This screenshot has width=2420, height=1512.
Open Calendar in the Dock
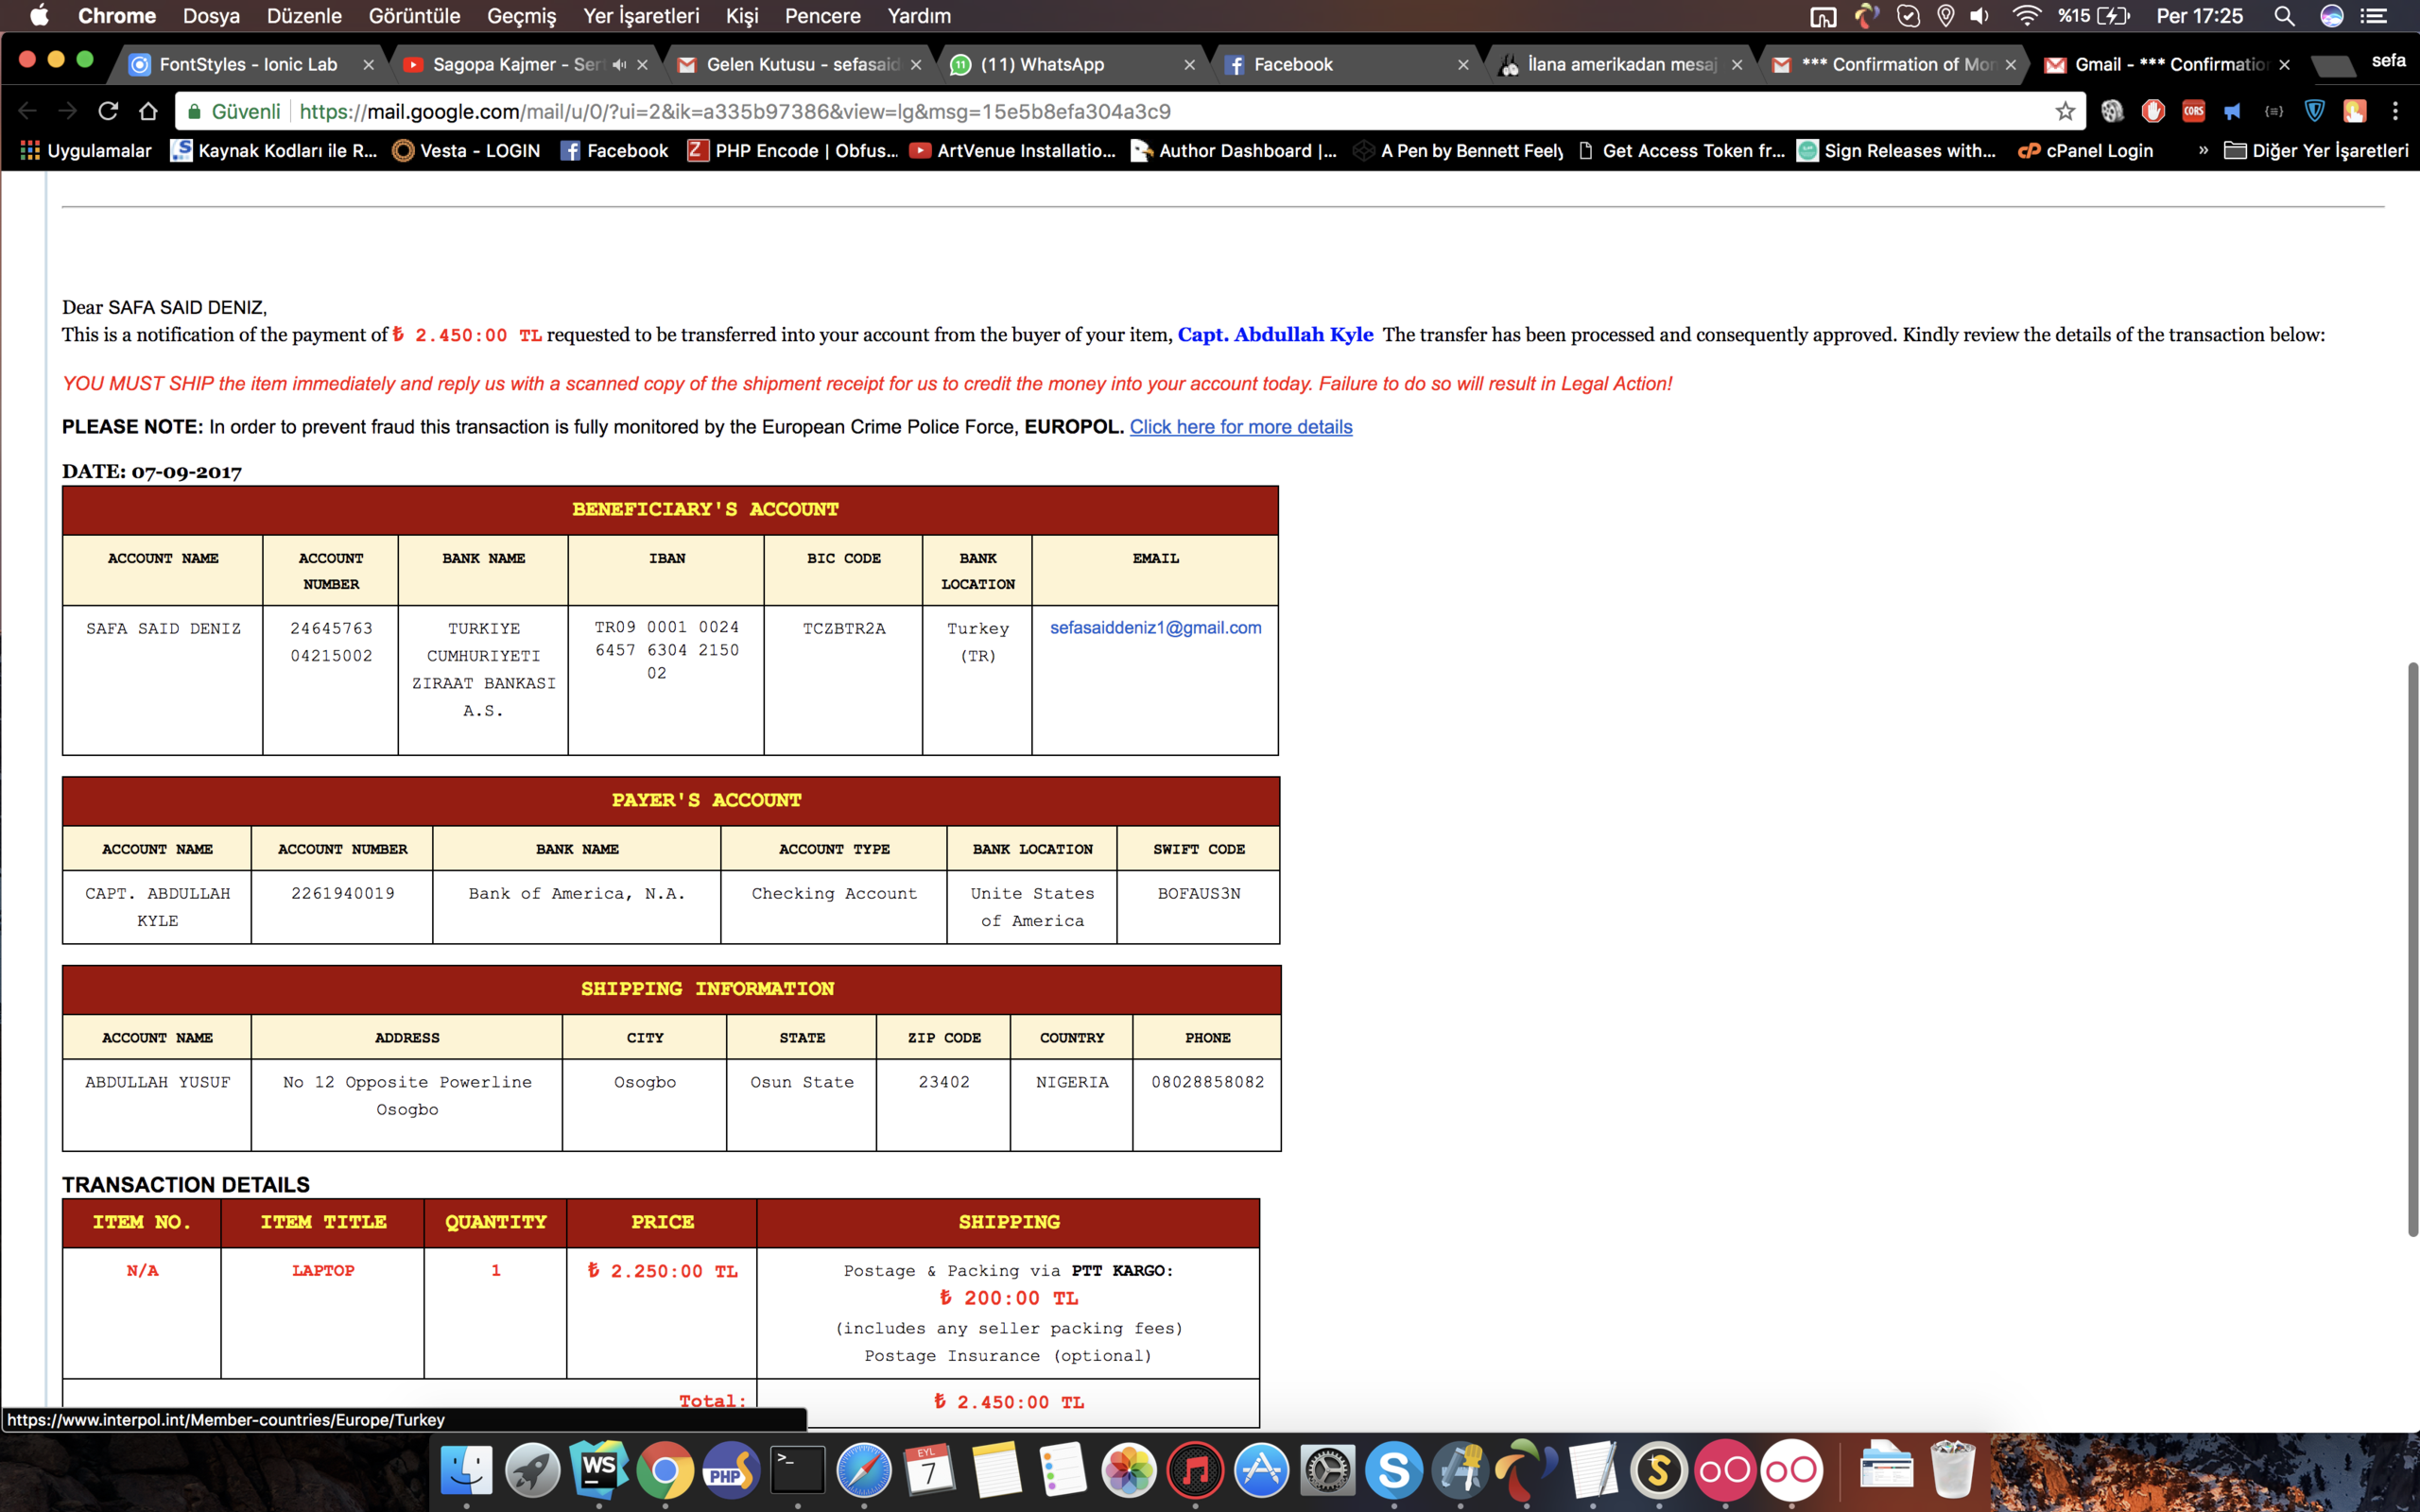tap(930, 1471)
